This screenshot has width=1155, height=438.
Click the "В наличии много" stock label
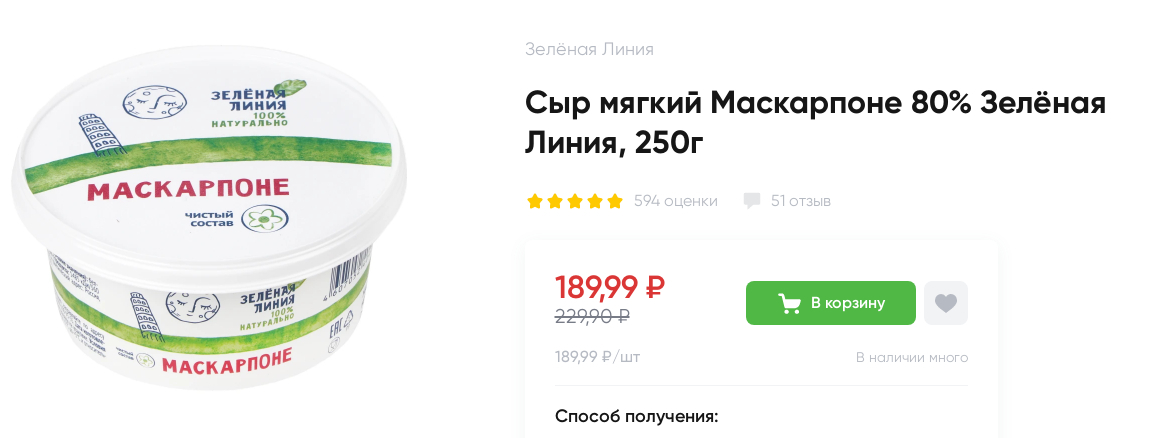912,358
